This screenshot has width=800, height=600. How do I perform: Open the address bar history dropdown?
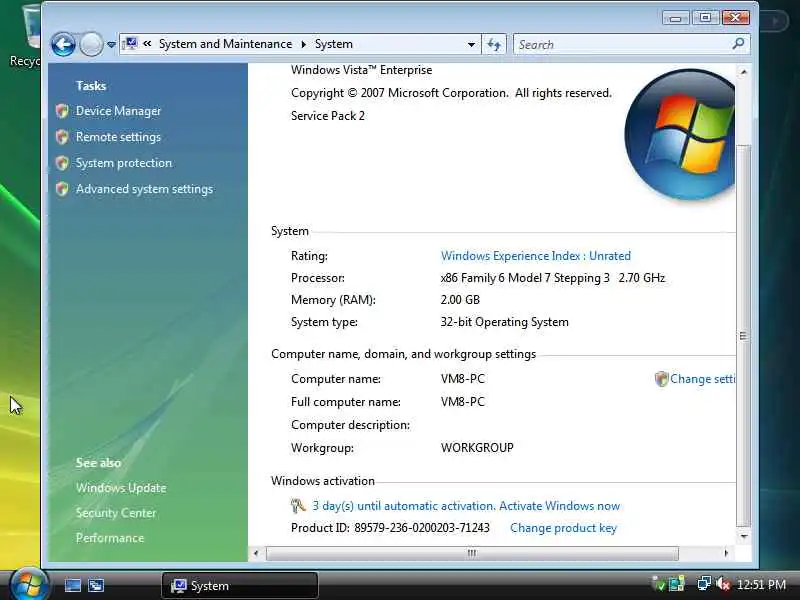(x=471, y=45)
